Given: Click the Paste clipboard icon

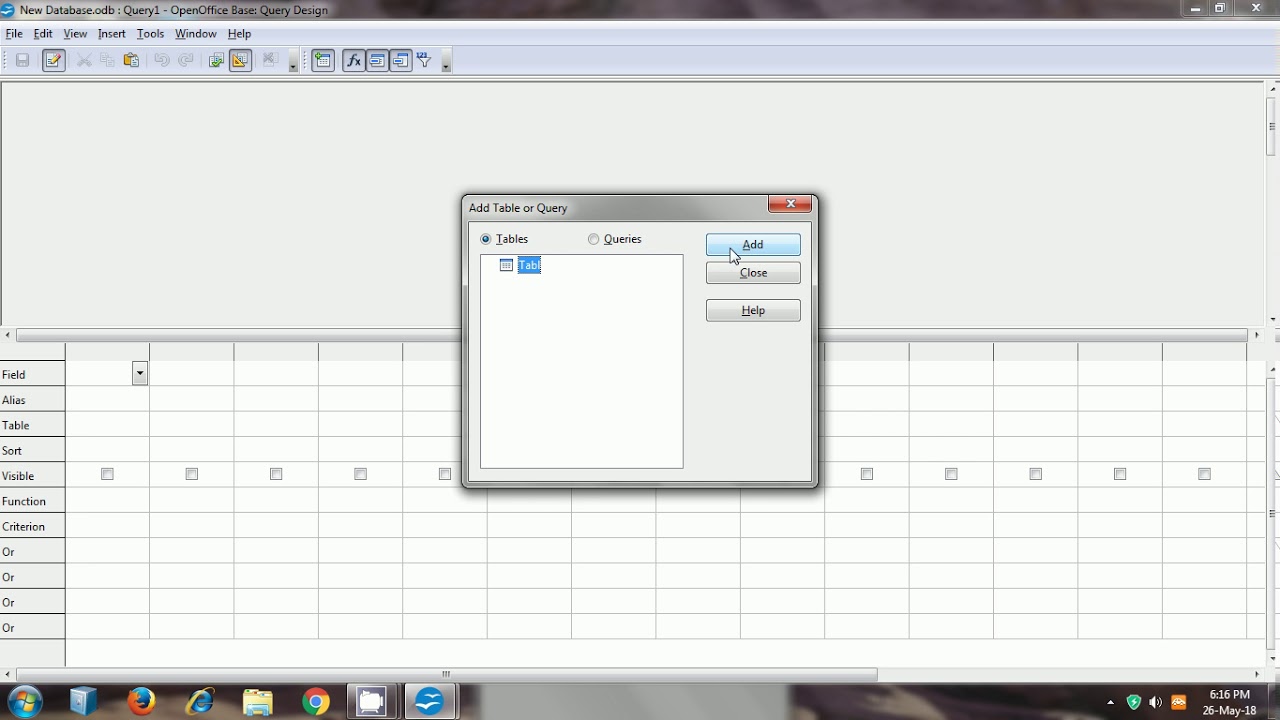Looking at the screenshot, I should coord(131,61).
